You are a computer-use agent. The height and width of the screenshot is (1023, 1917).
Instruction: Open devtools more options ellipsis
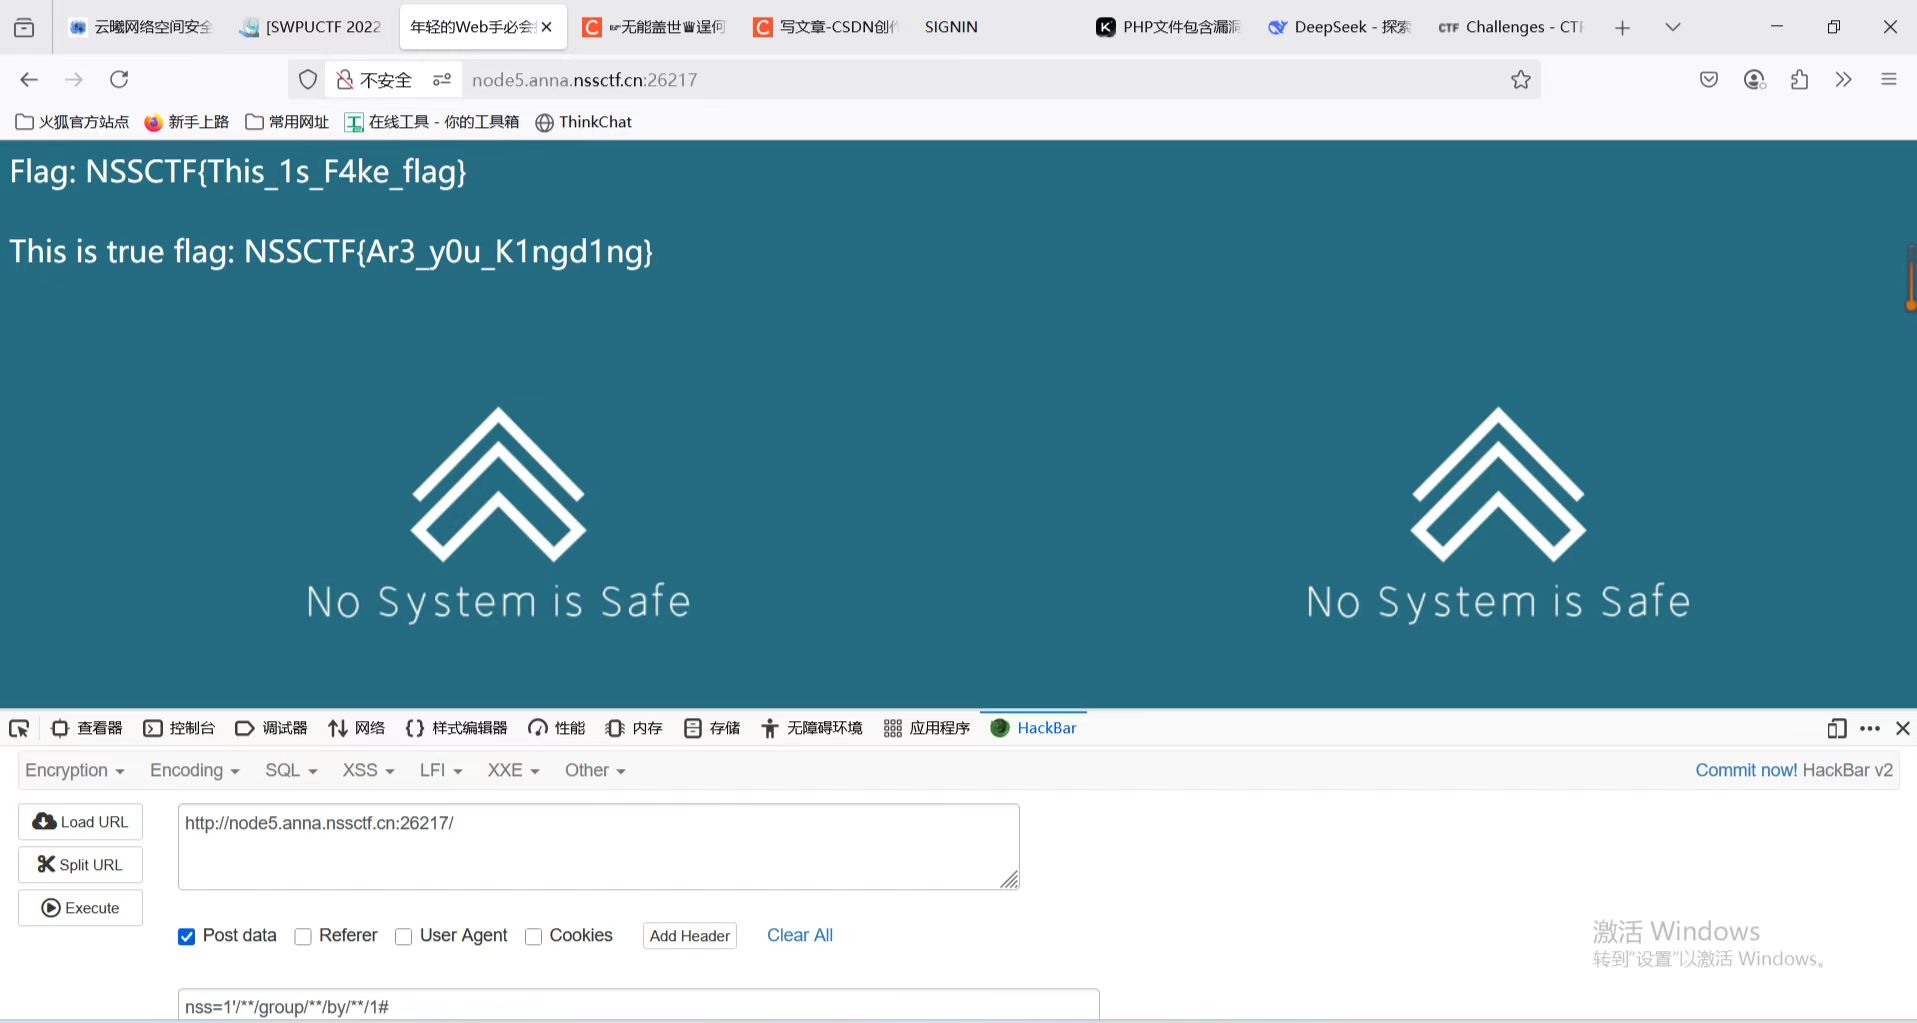coord(1869,728)
